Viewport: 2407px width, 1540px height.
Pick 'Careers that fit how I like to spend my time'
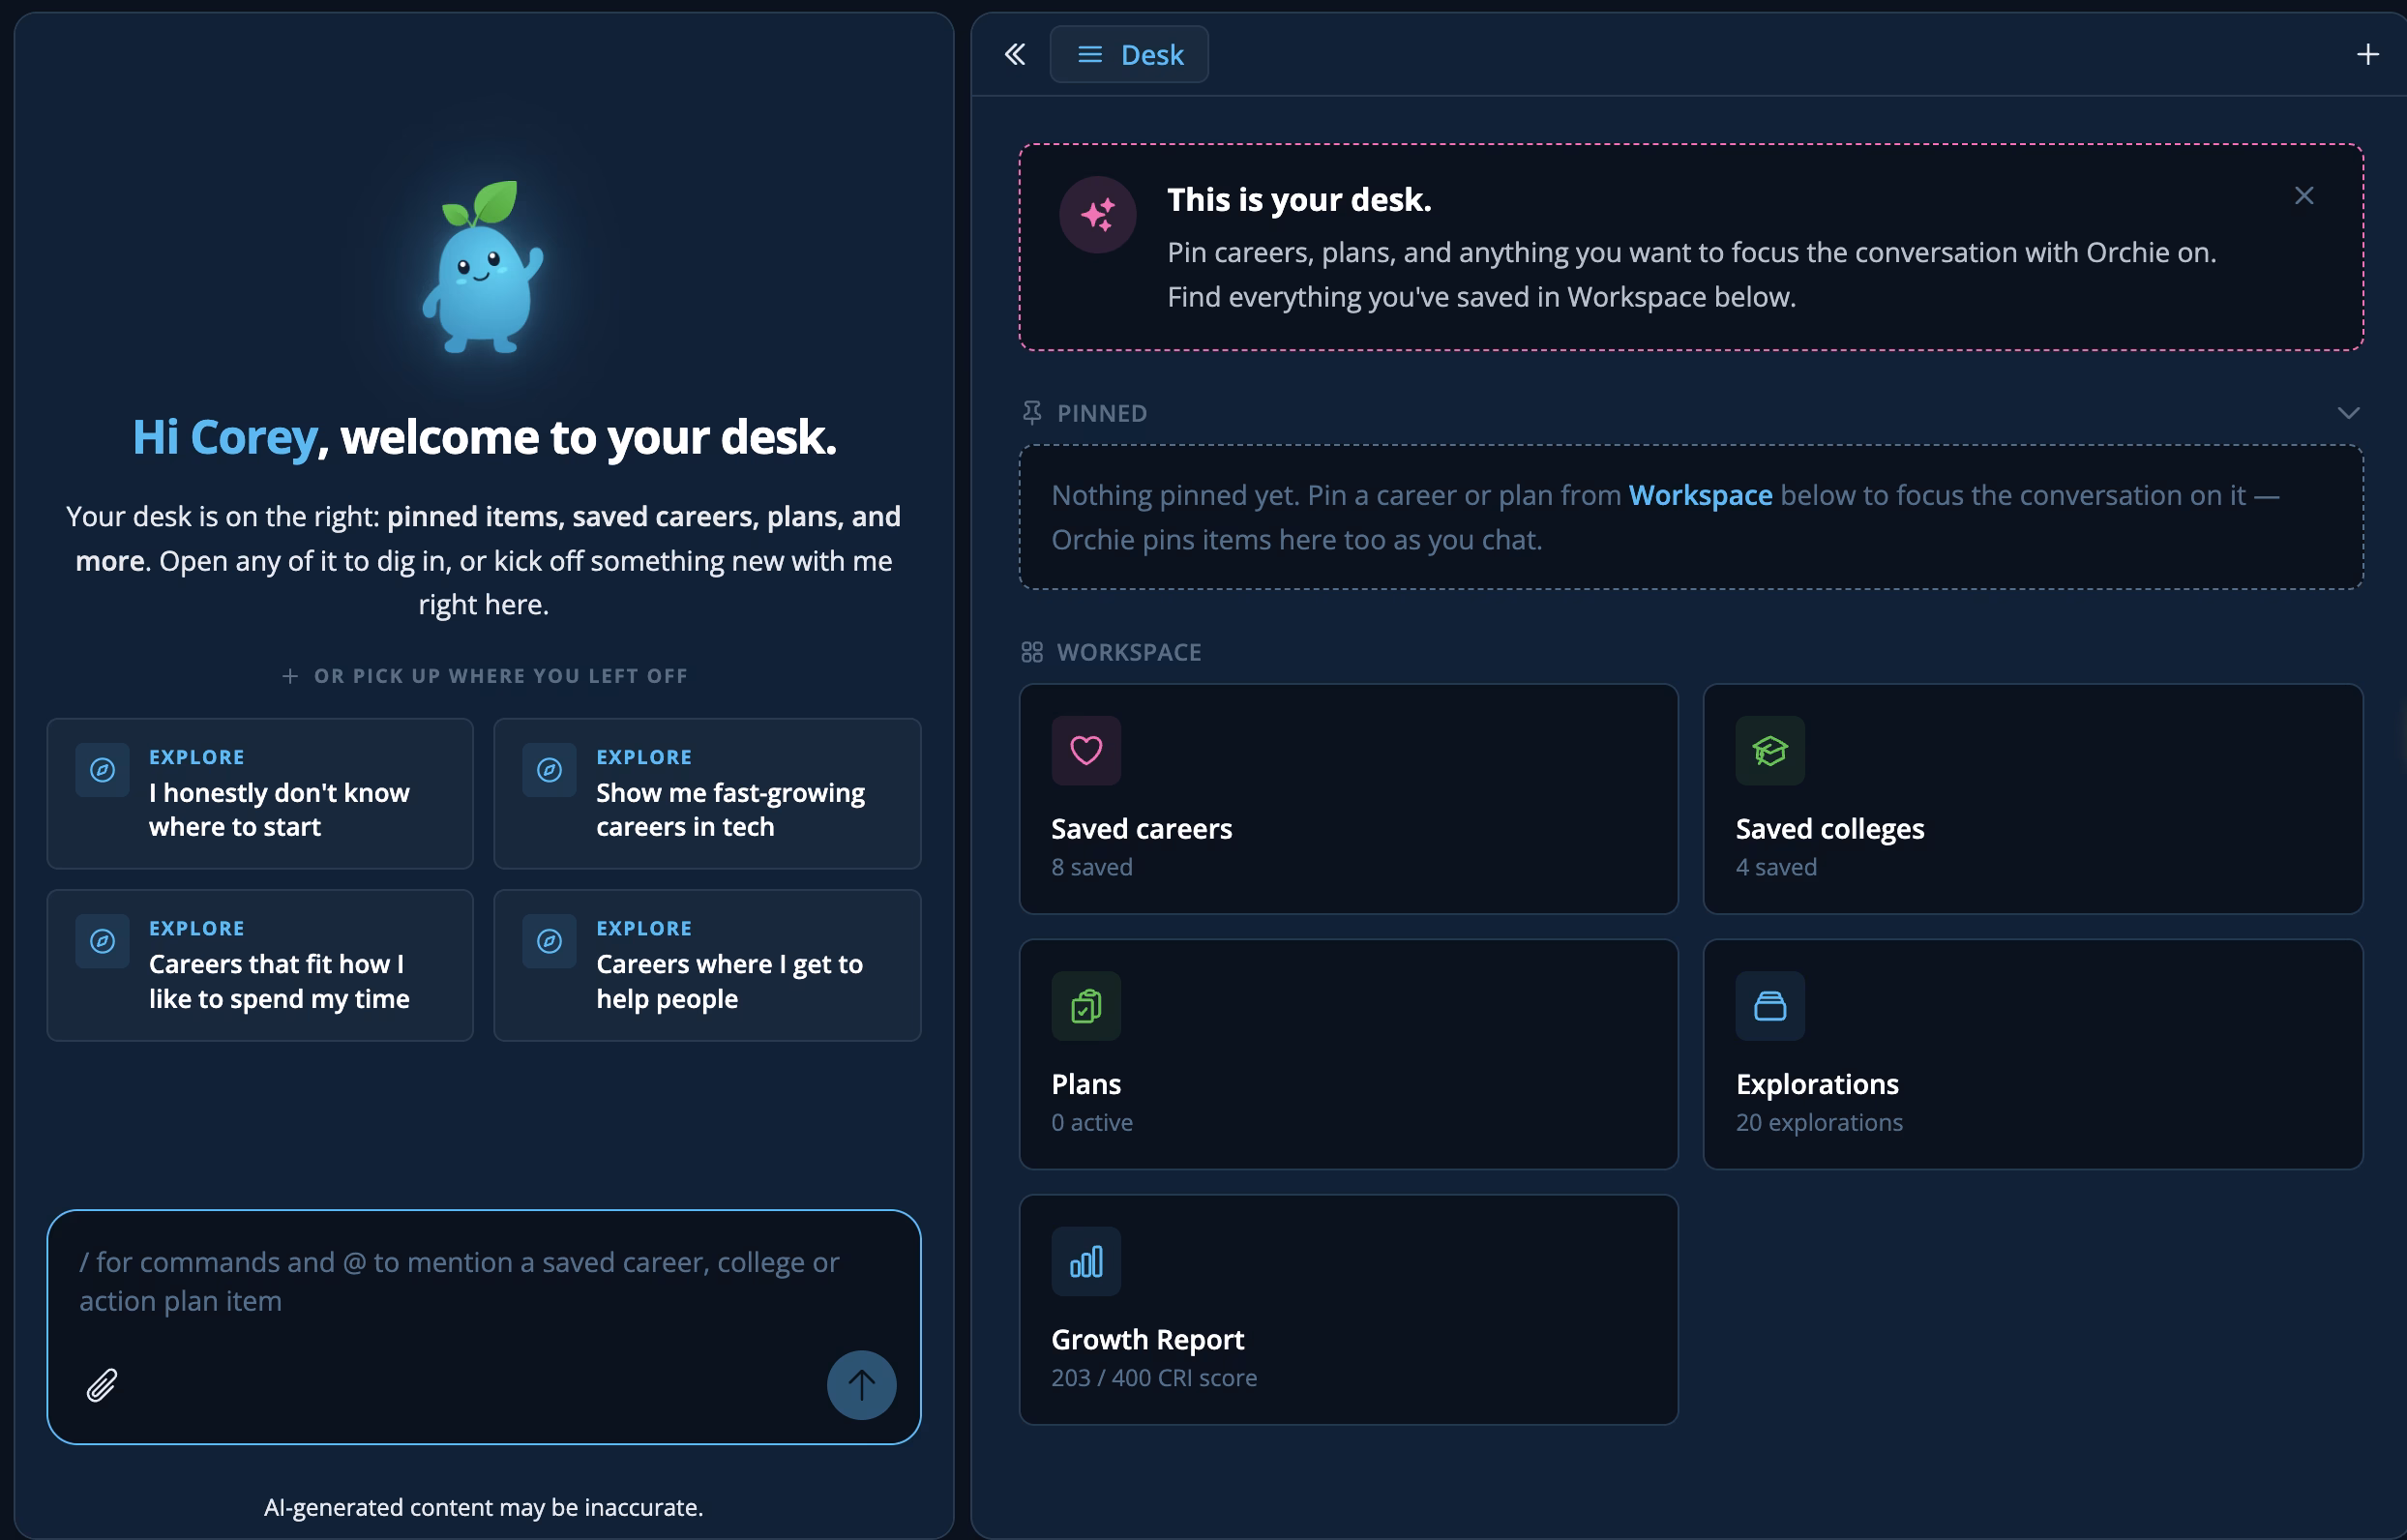(260, 965)
